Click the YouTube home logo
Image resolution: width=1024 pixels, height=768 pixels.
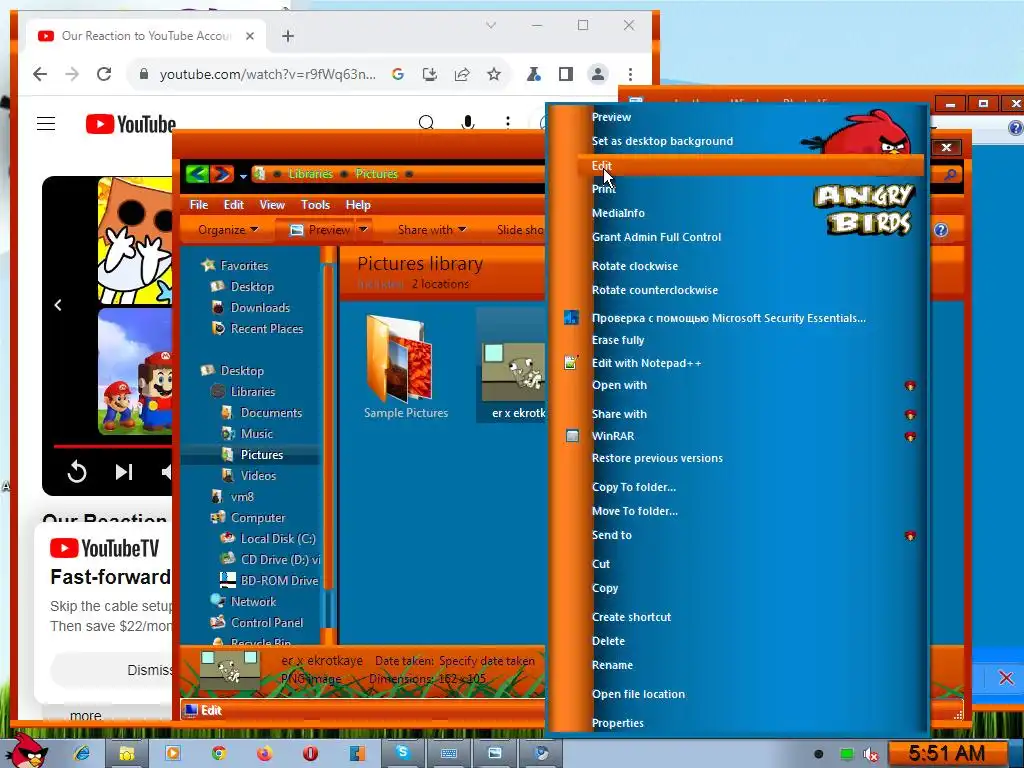pyautogui.click(x=131, y=123)
